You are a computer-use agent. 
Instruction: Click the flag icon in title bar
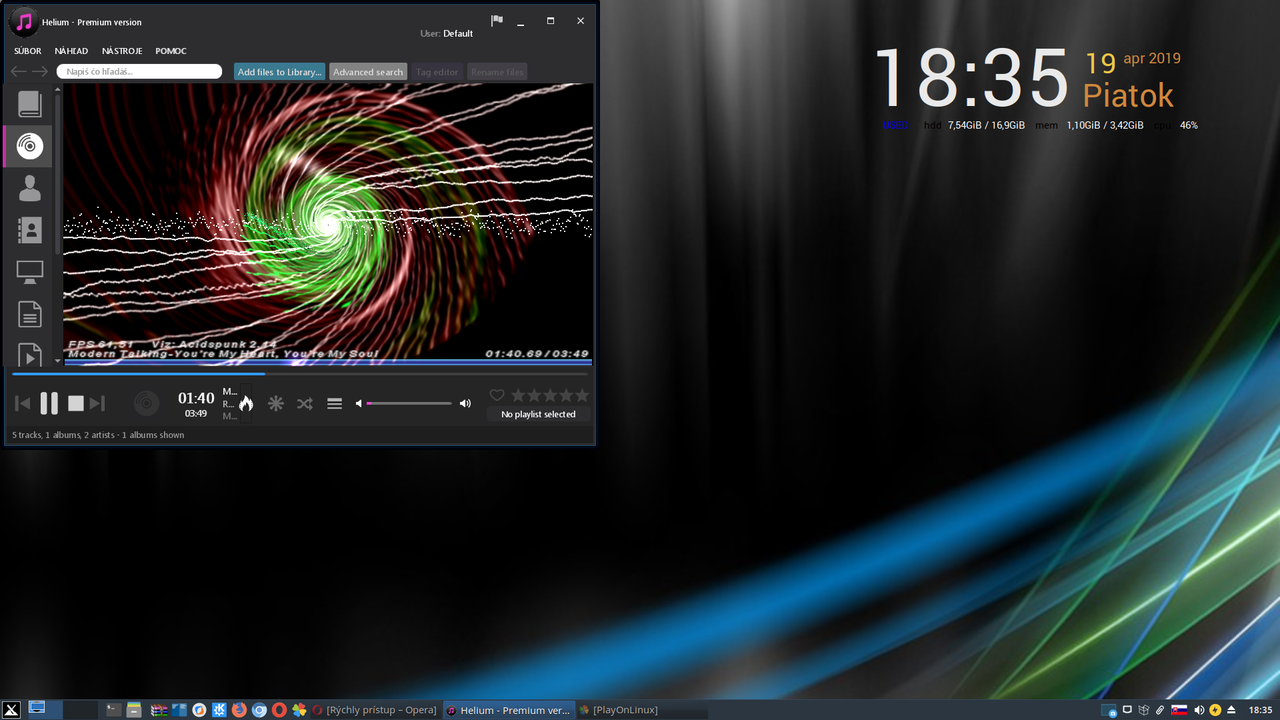(497, 21)
